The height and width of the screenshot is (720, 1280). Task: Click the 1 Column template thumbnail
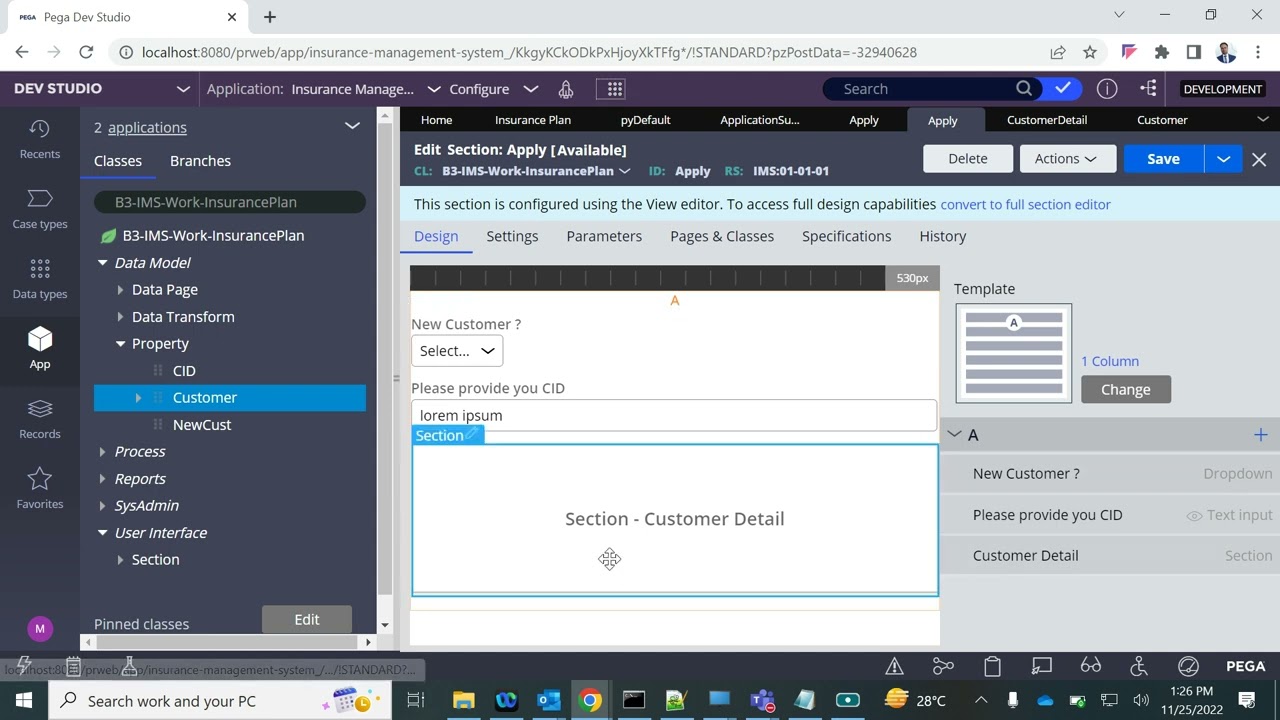coord(1014,353)
